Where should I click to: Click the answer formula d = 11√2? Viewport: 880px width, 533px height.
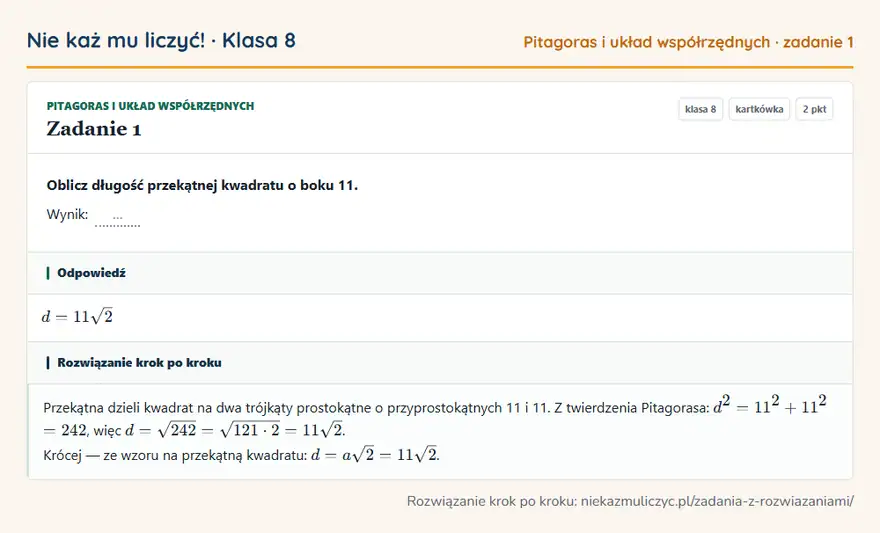[x=77, y=316]
